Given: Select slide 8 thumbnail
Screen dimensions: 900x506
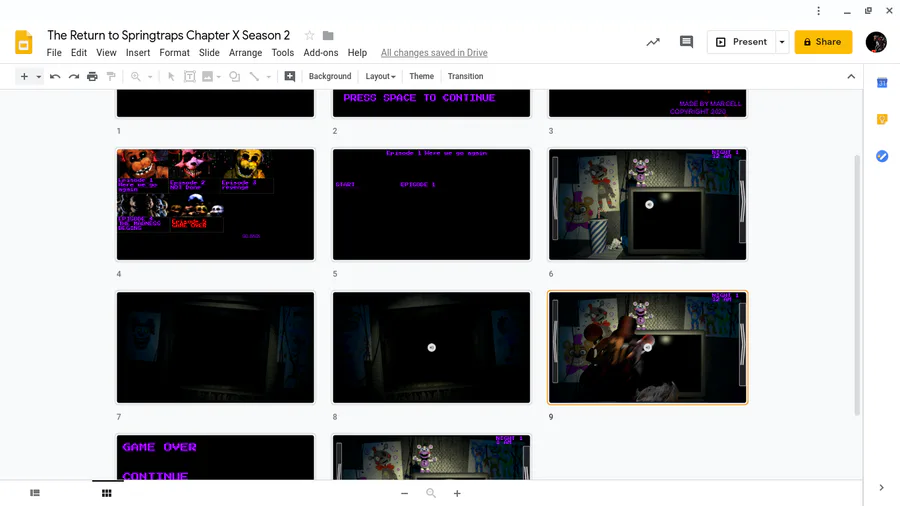Looking at the screenshot, I should 432,348.
